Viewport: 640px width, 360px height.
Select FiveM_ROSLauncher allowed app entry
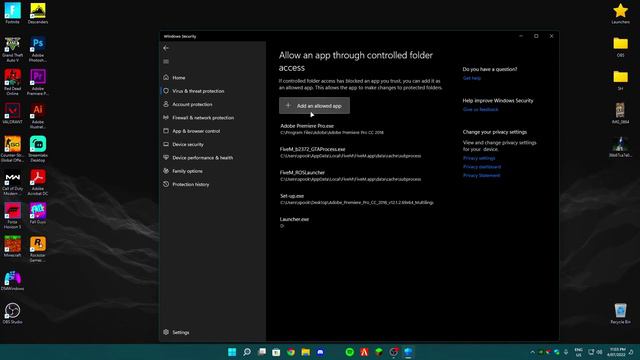coord(350,176)
